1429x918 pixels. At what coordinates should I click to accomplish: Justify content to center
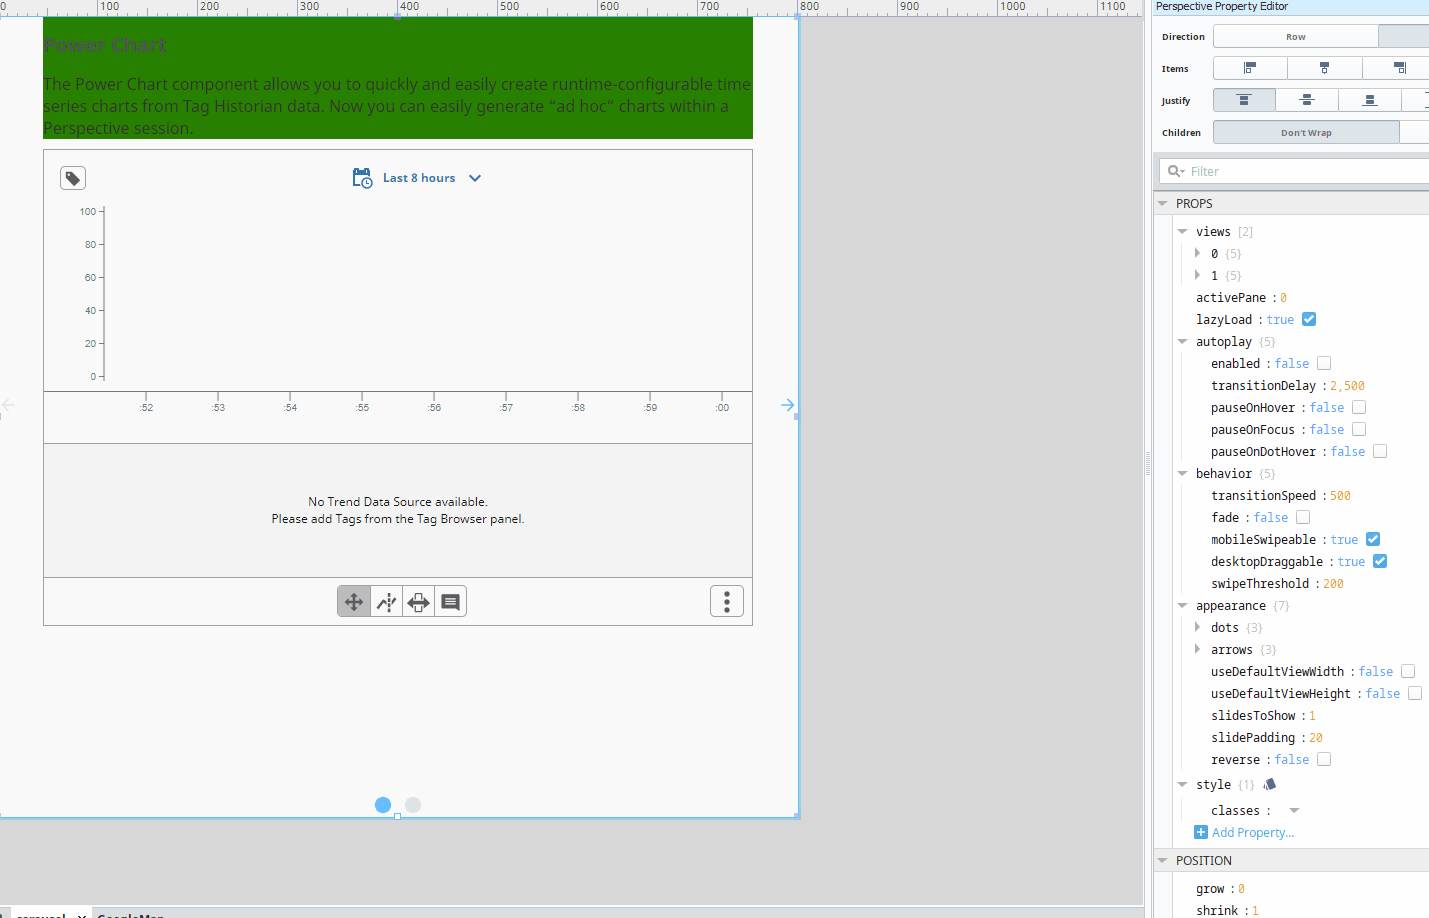pyautogui.click(x=1307, y=100)
